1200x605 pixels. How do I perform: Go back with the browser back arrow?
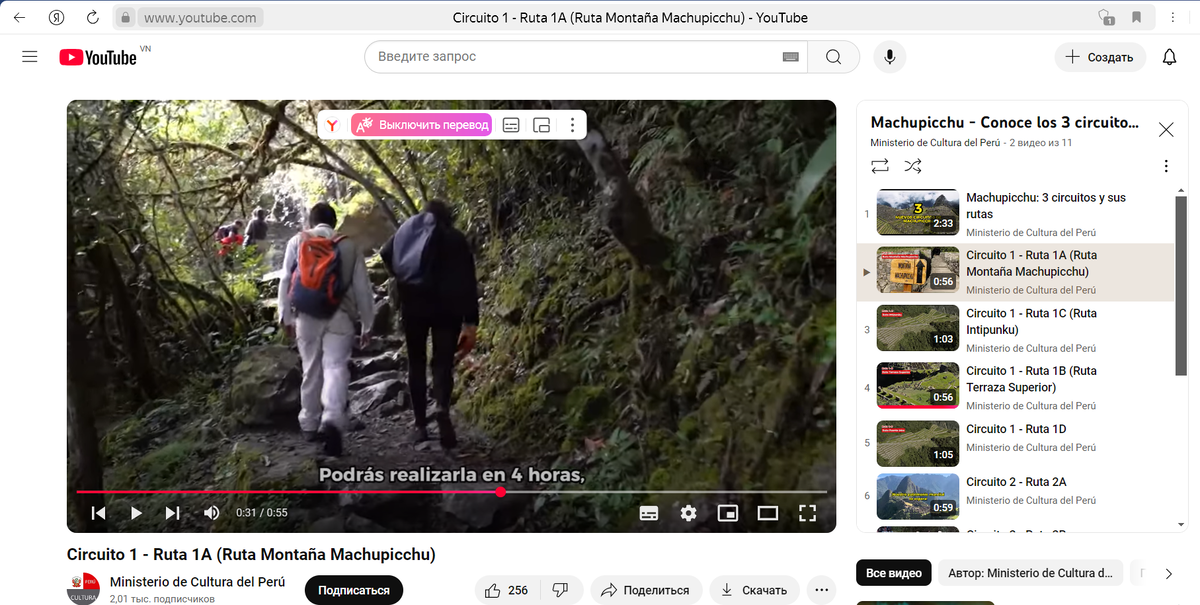click(x=19, y=17)
